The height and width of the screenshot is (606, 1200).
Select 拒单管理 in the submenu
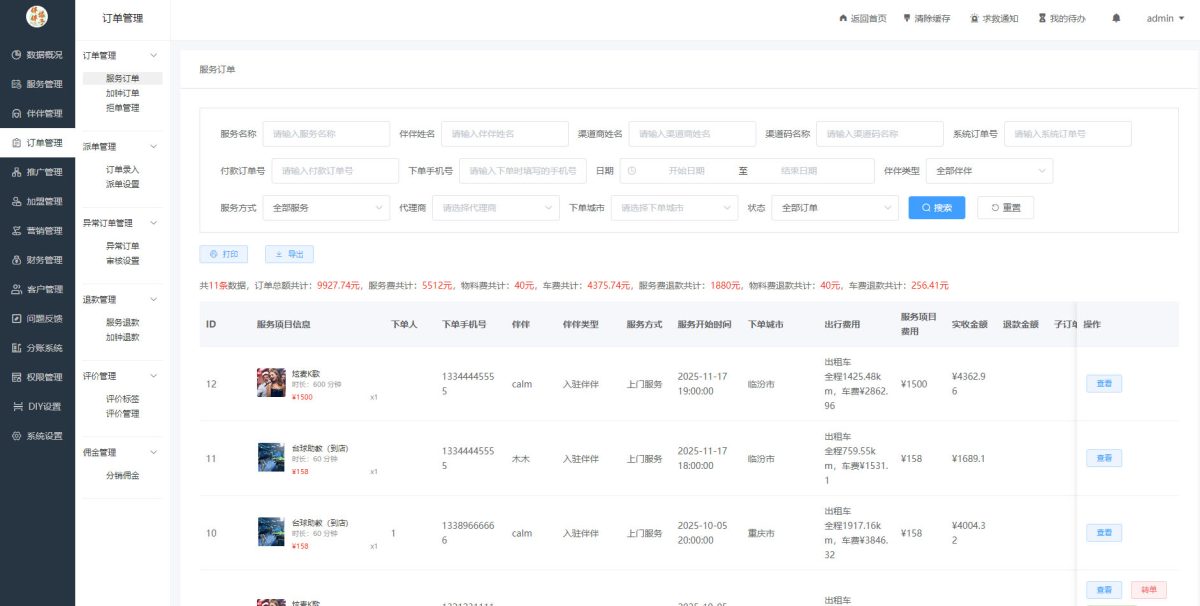pyautogui.click(x=123, y=108)
